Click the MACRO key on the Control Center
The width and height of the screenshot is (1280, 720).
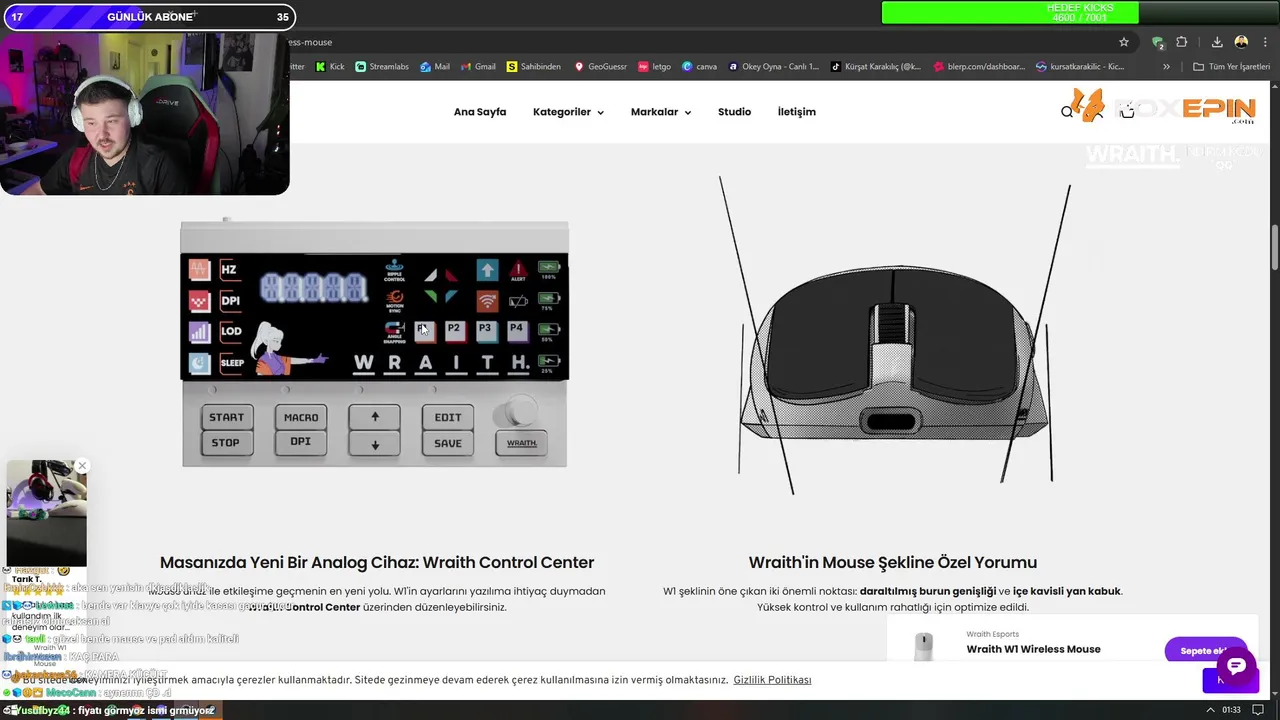click(301, 417)
